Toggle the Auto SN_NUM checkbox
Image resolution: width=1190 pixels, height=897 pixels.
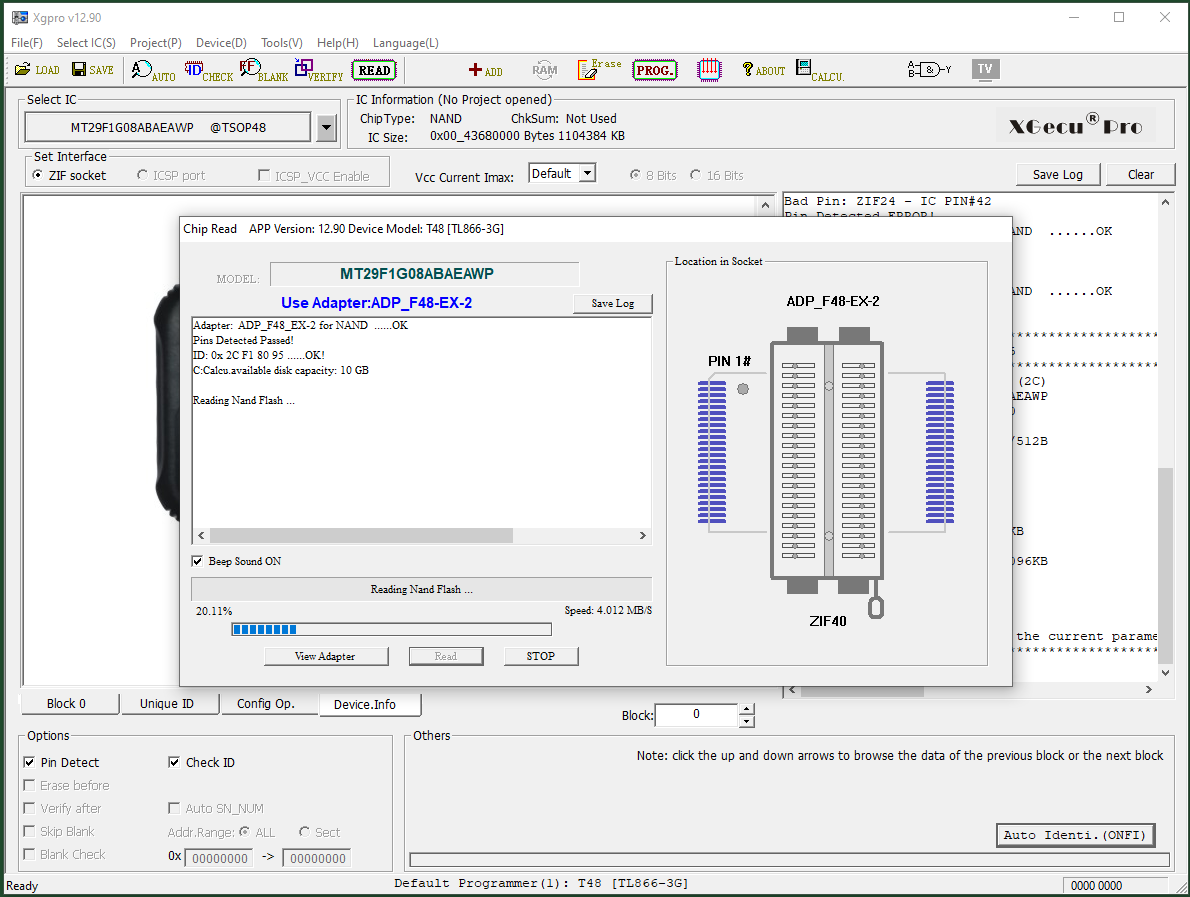[174, 808]
